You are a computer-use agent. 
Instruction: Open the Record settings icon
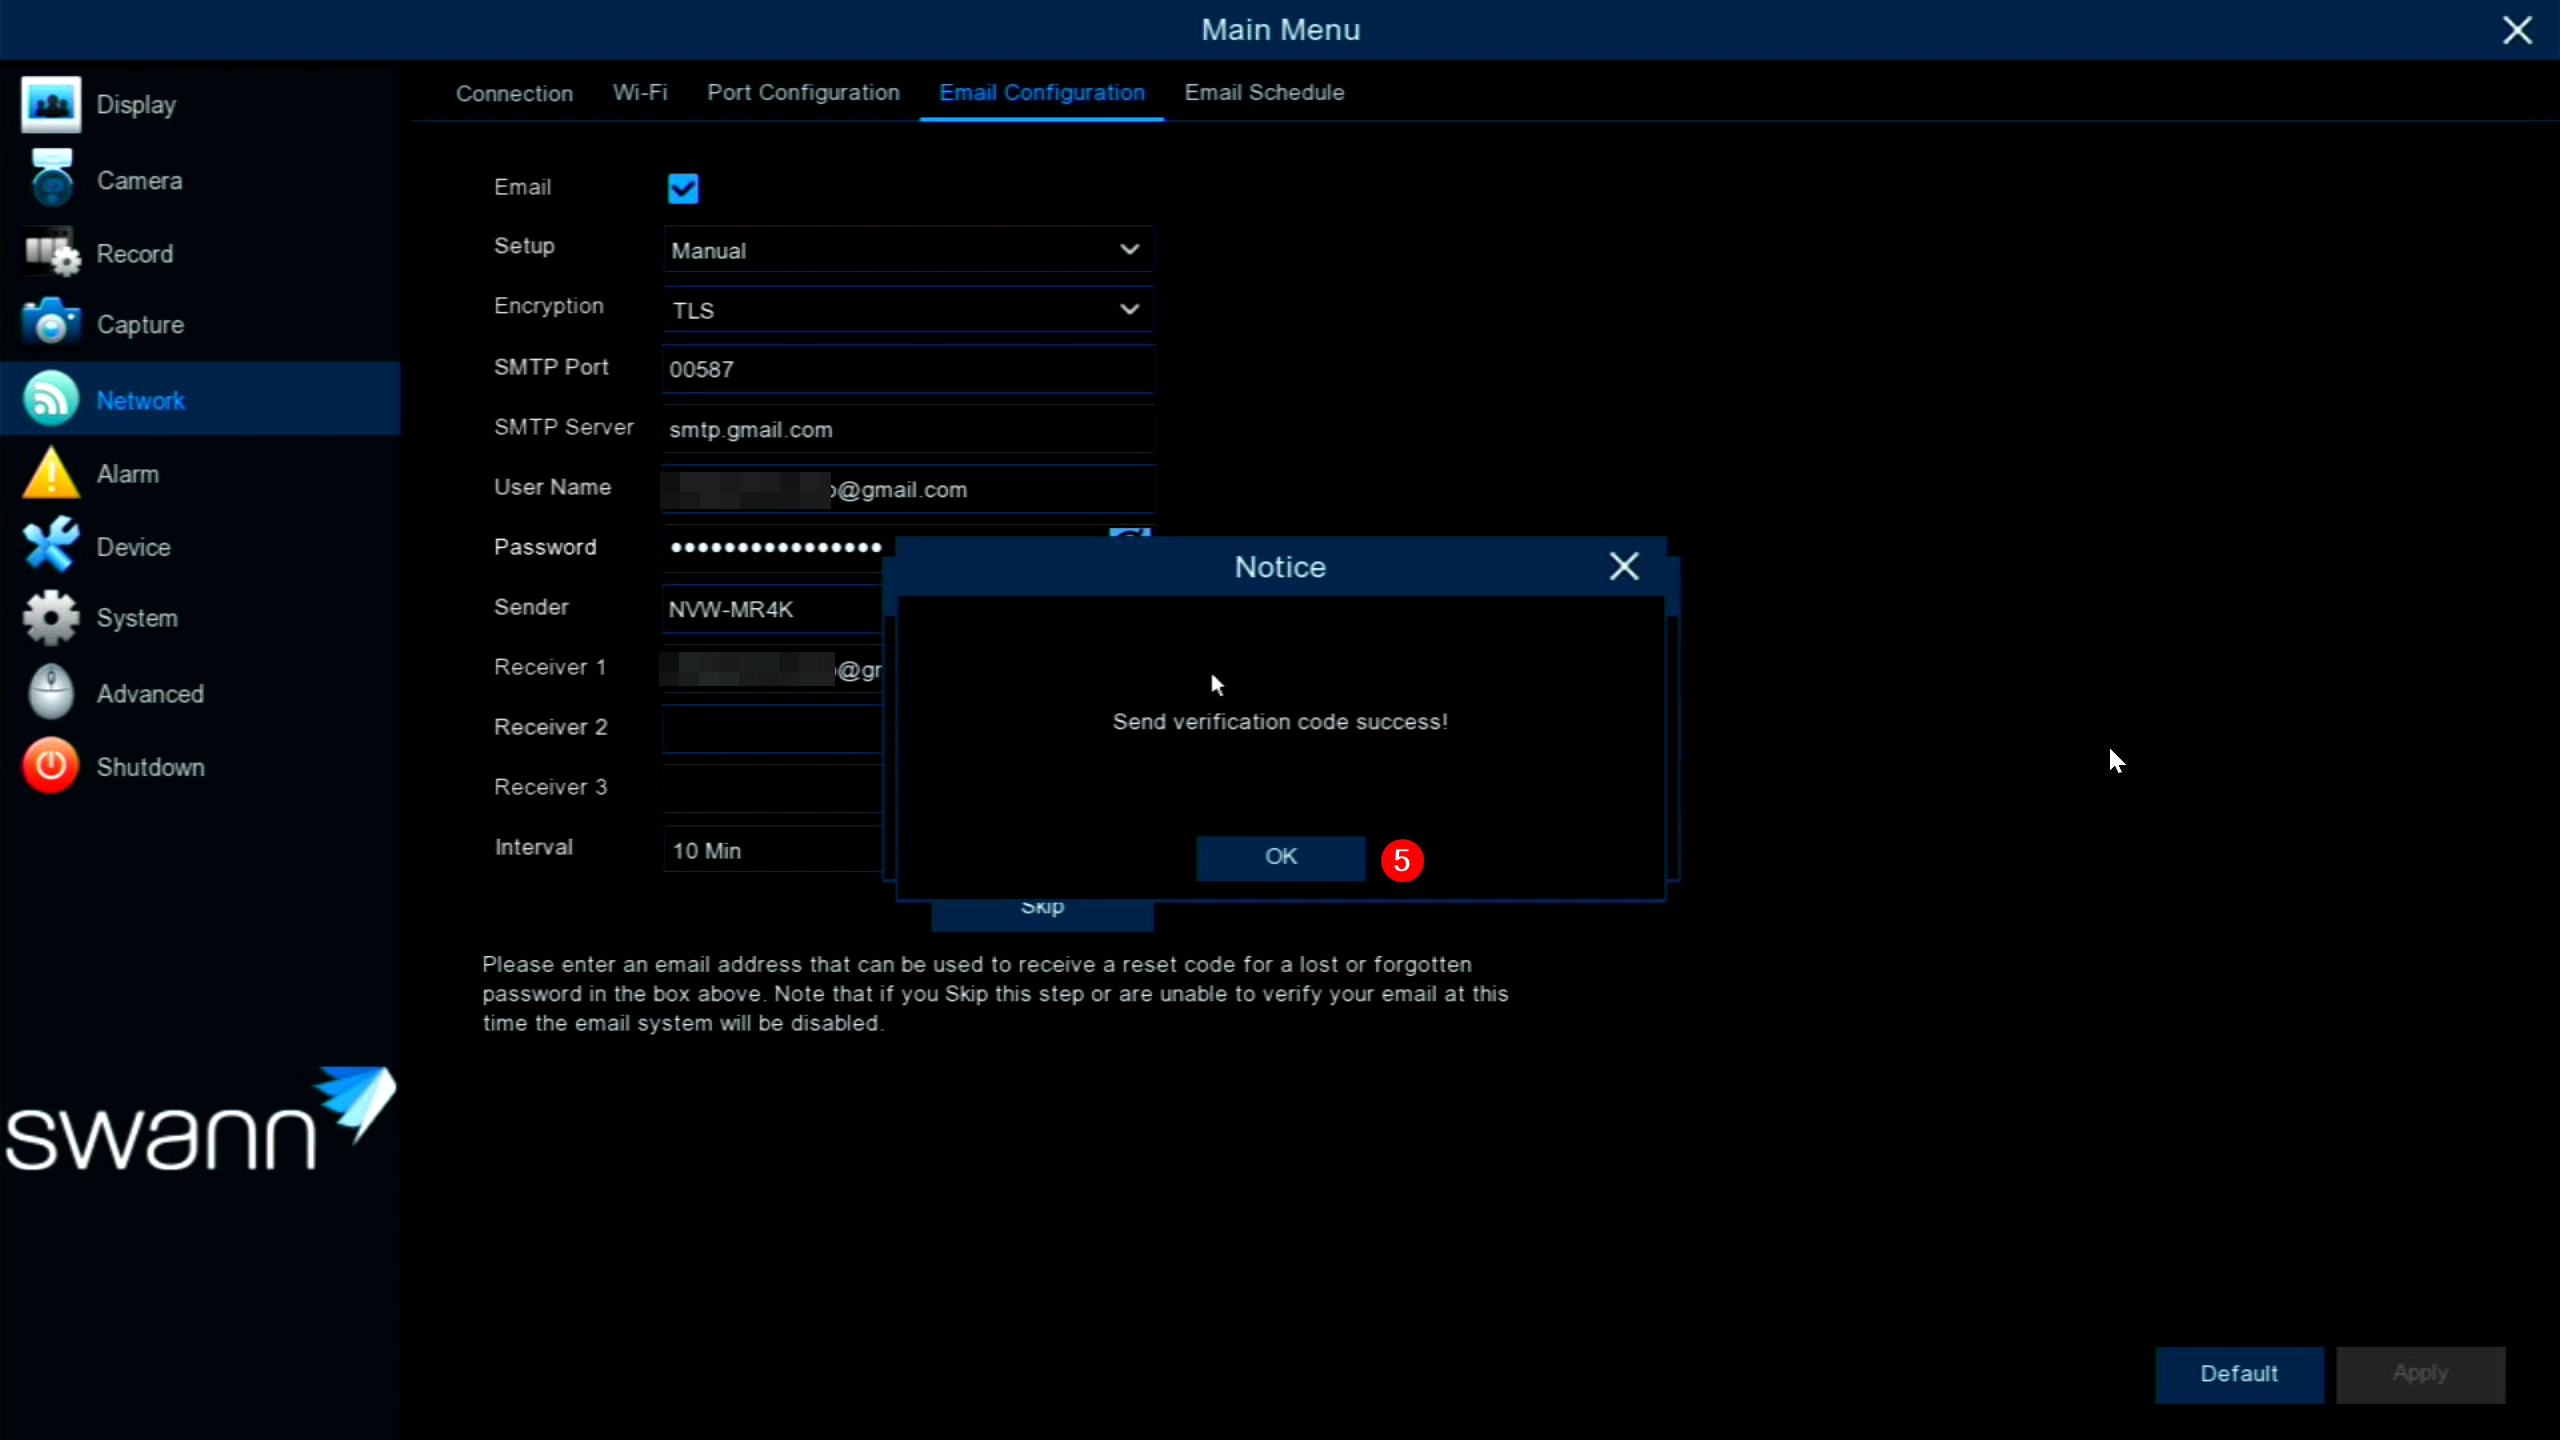point(50,253)
